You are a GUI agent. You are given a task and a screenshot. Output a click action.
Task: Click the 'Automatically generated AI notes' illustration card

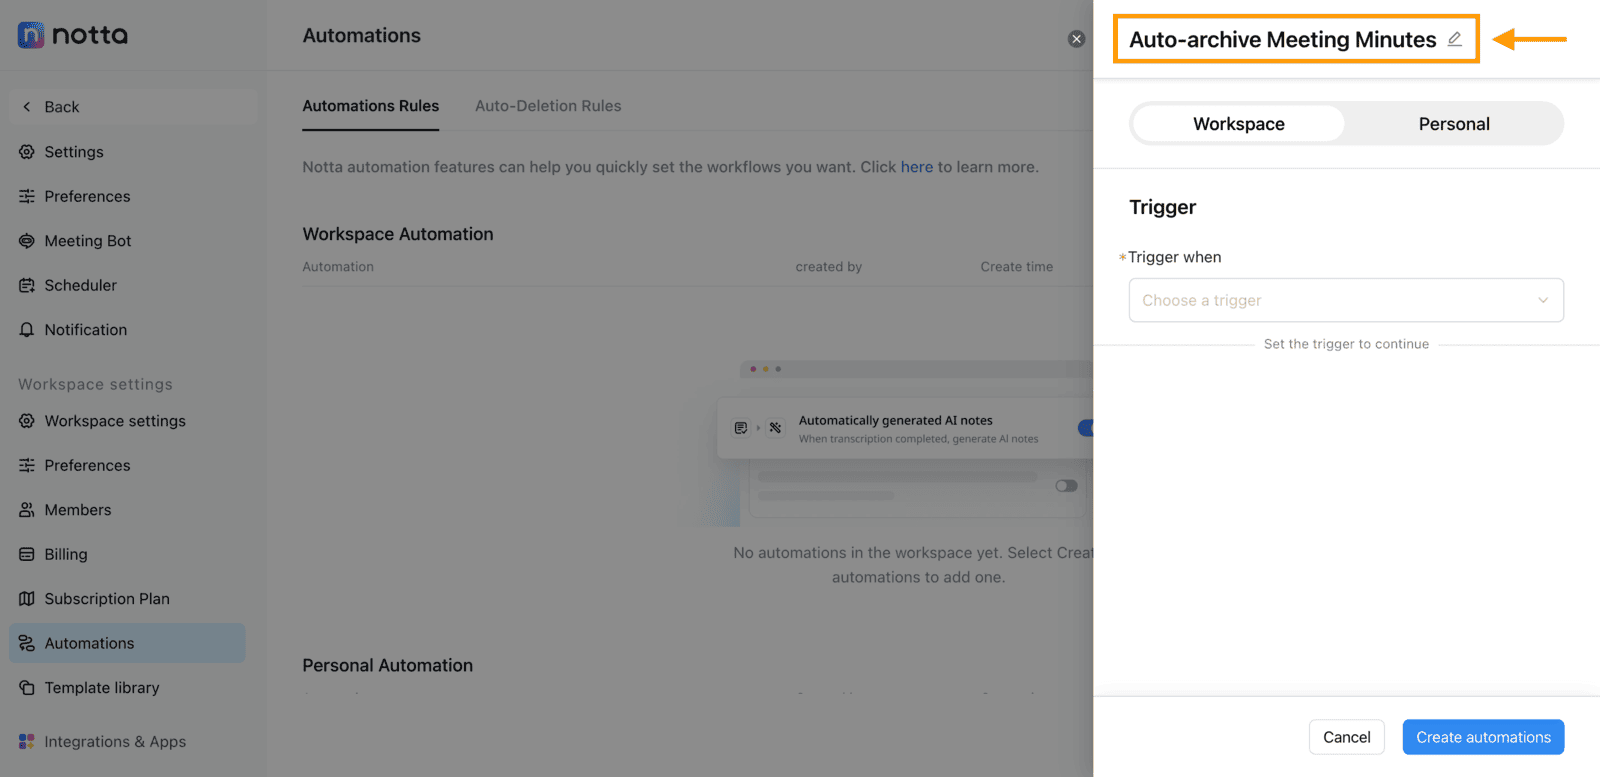(x=905, y=429)
